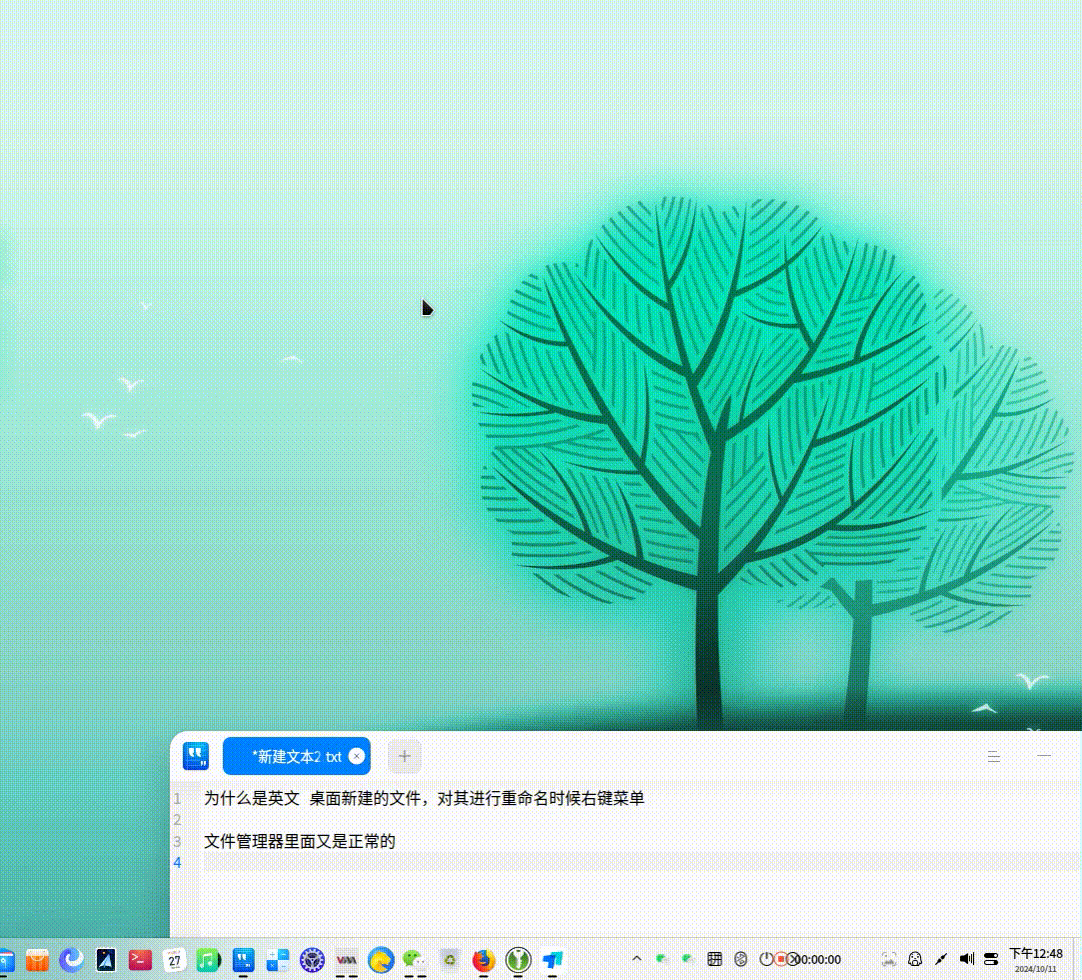This screenshot has width=1082, height=980.
Task: Click the text editor icon in dock
Action: pyautogui.click(x=243, y=960)
